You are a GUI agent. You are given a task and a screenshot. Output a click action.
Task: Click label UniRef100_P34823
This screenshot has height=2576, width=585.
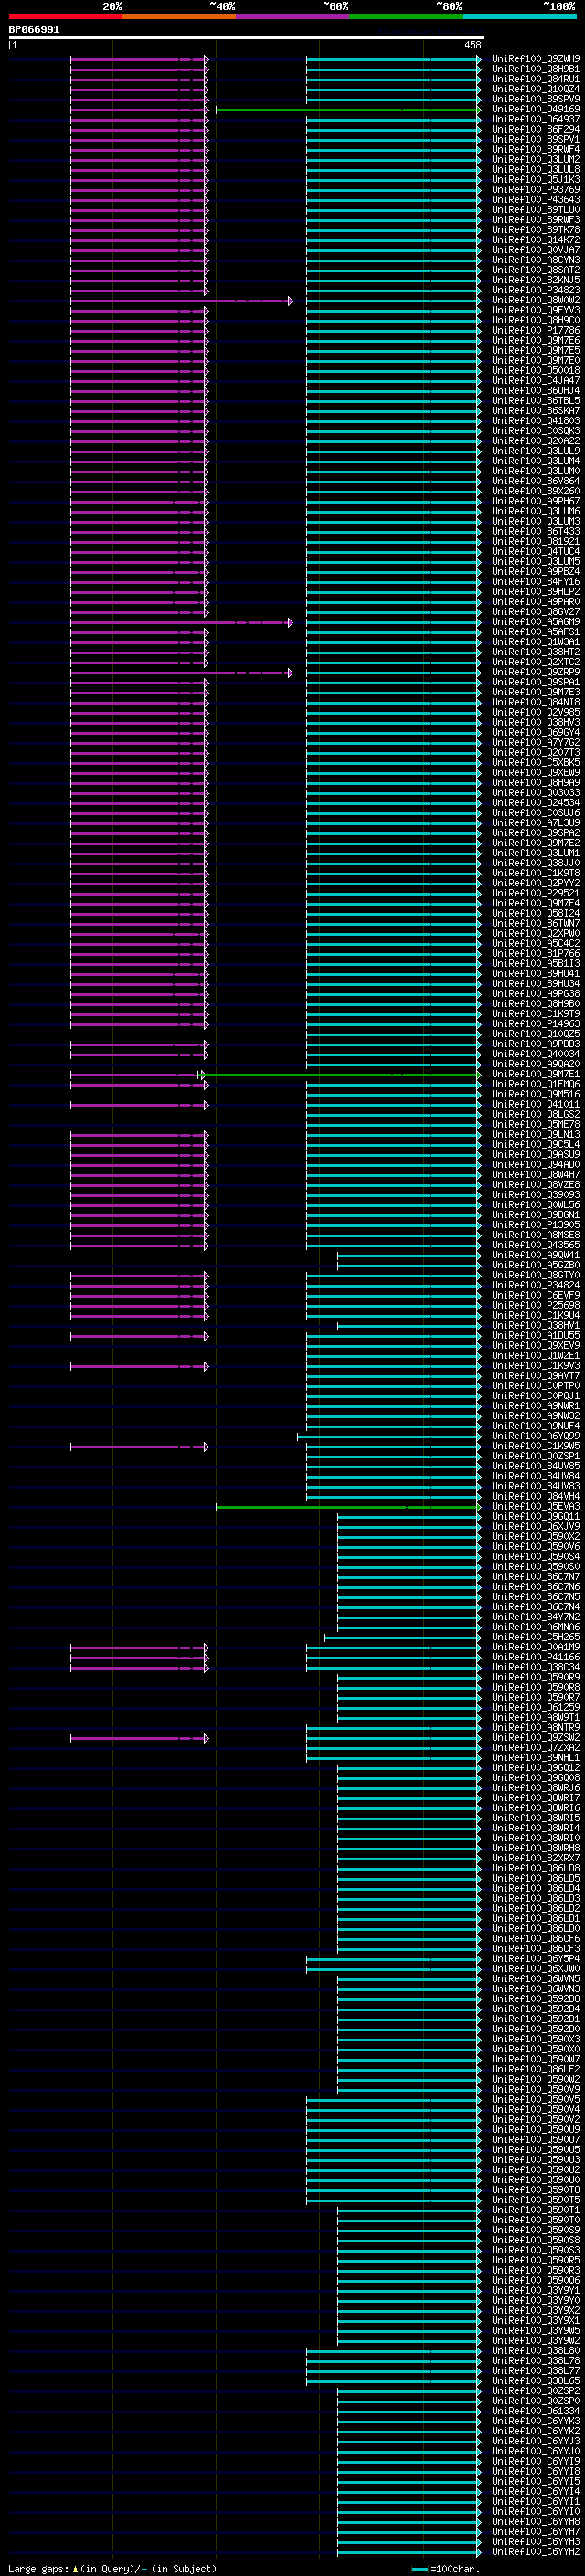(536, 290)
